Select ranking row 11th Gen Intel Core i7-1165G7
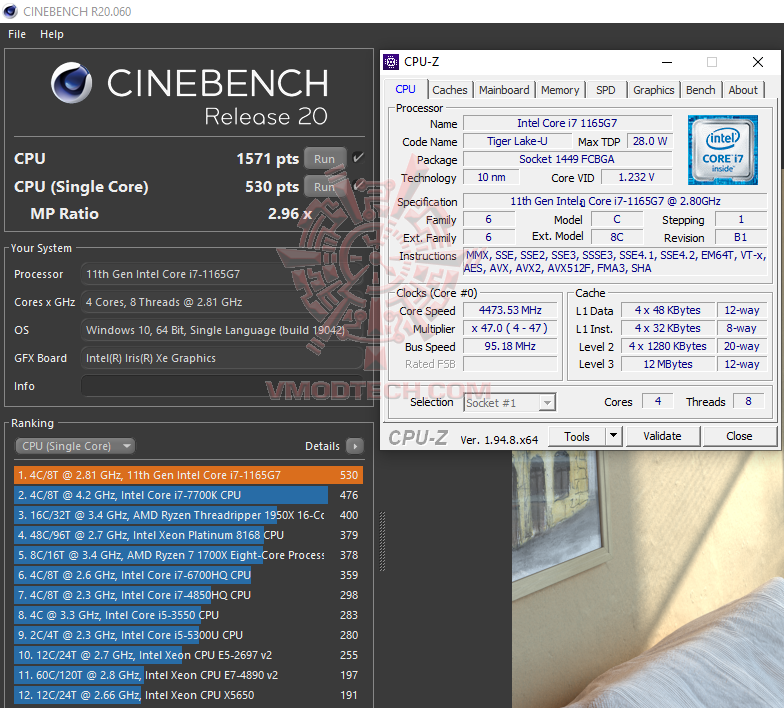This screenshot has height=708, width=784. (188, 475)
